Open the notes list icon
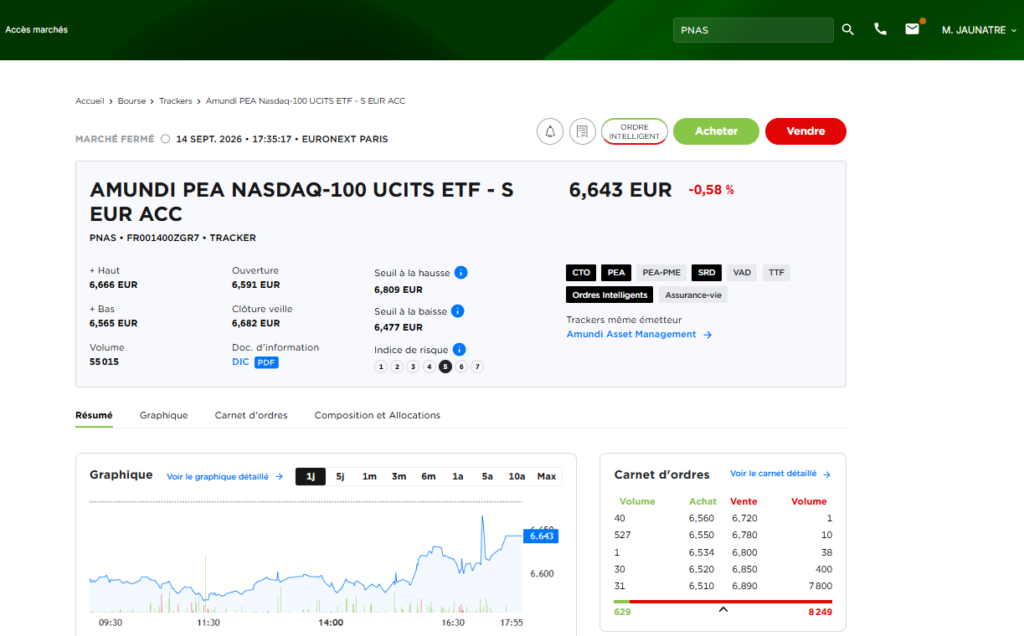Screen dimensions: 1024x636 click(582, 131)
